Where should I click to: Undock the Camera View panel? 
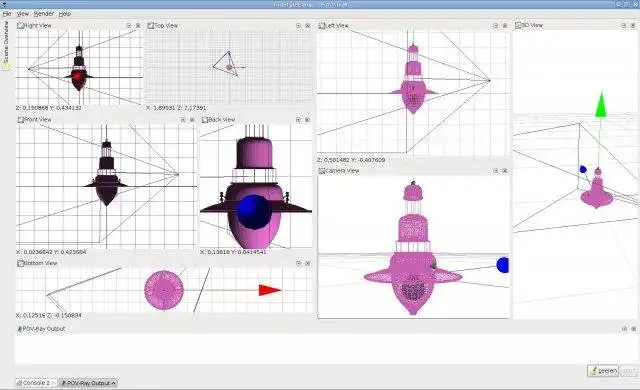[496, 171]
